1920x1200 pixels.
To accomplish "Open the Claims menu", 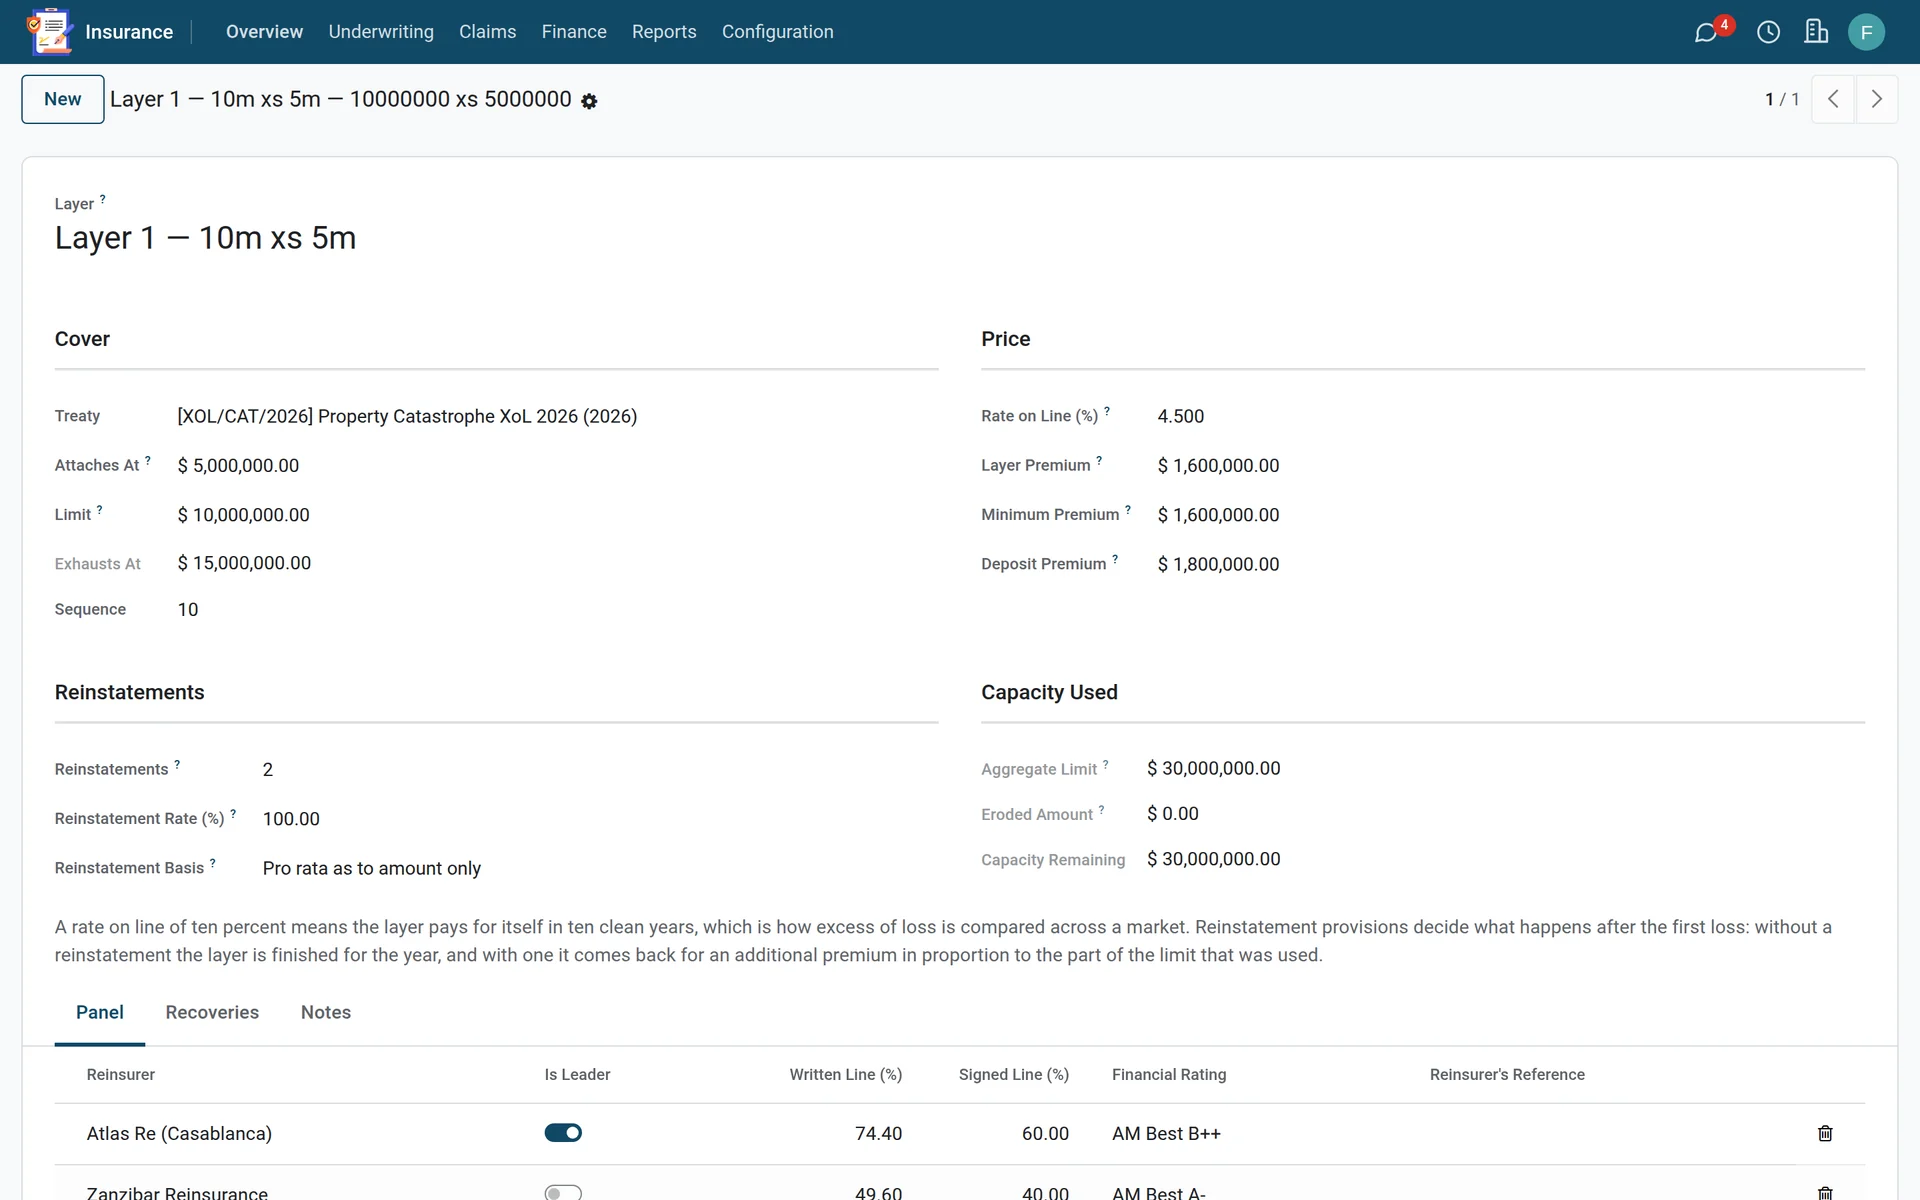I will point(487,32).
